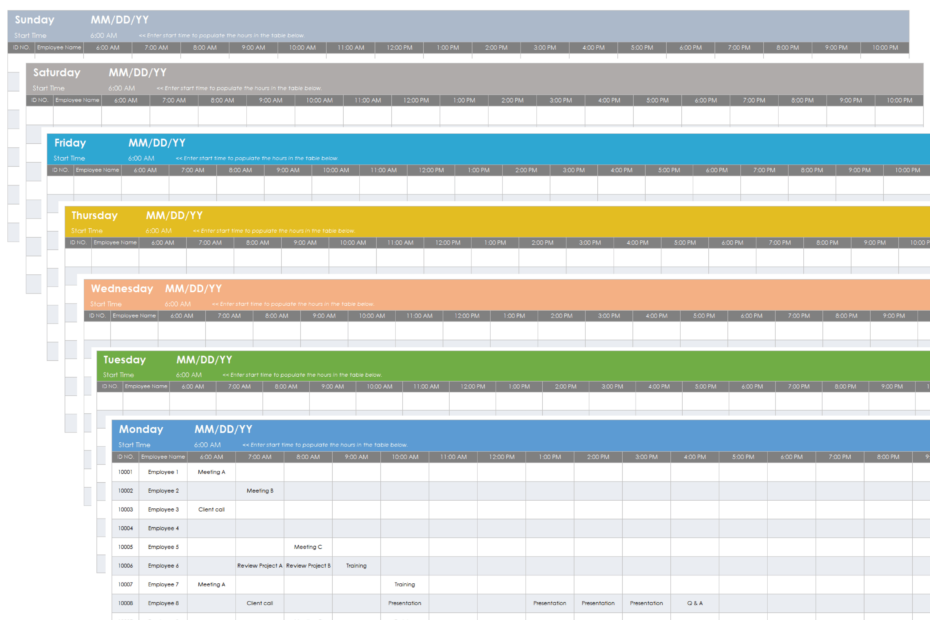Select the Employee 1 name cell

coord(163,472)
